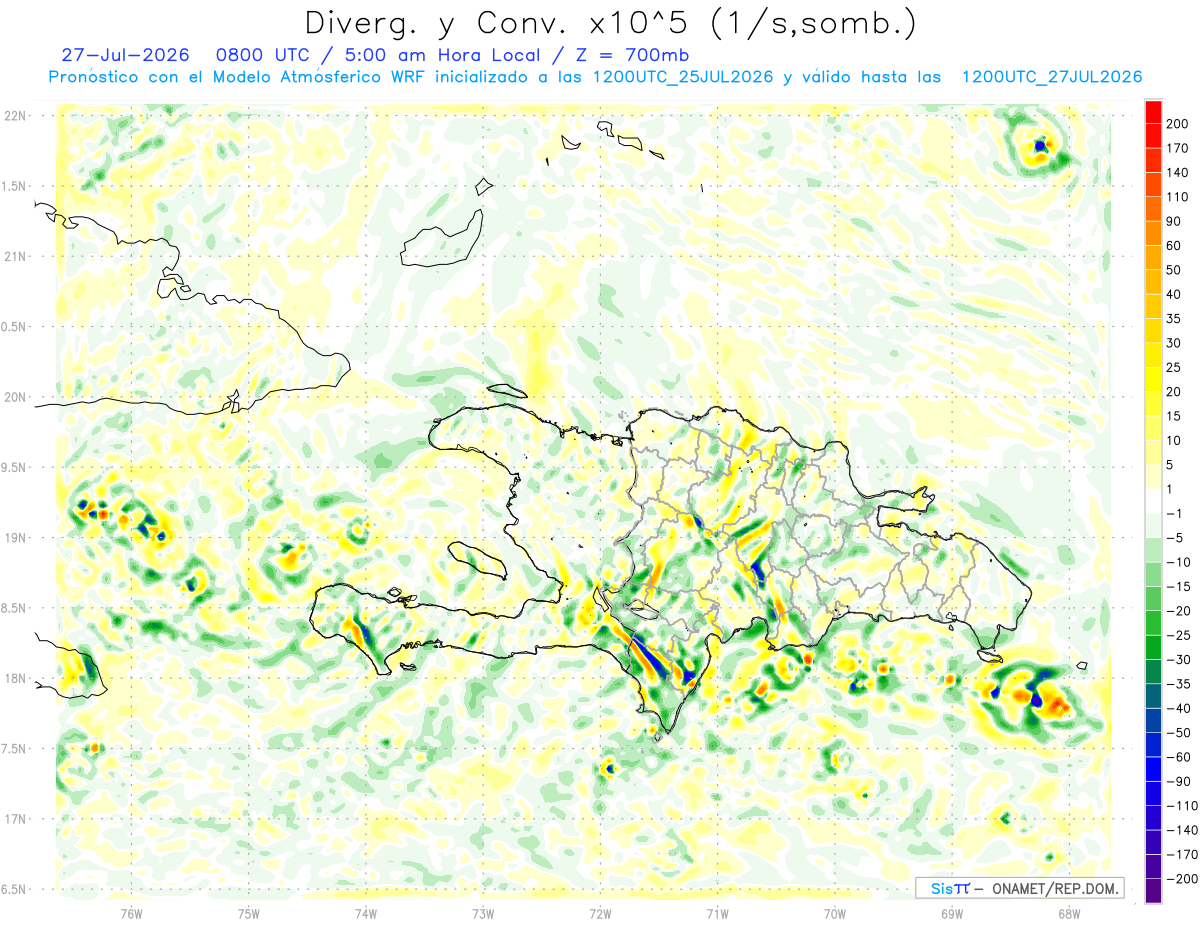Click the positive "15" color scale value

point(1174,416)
